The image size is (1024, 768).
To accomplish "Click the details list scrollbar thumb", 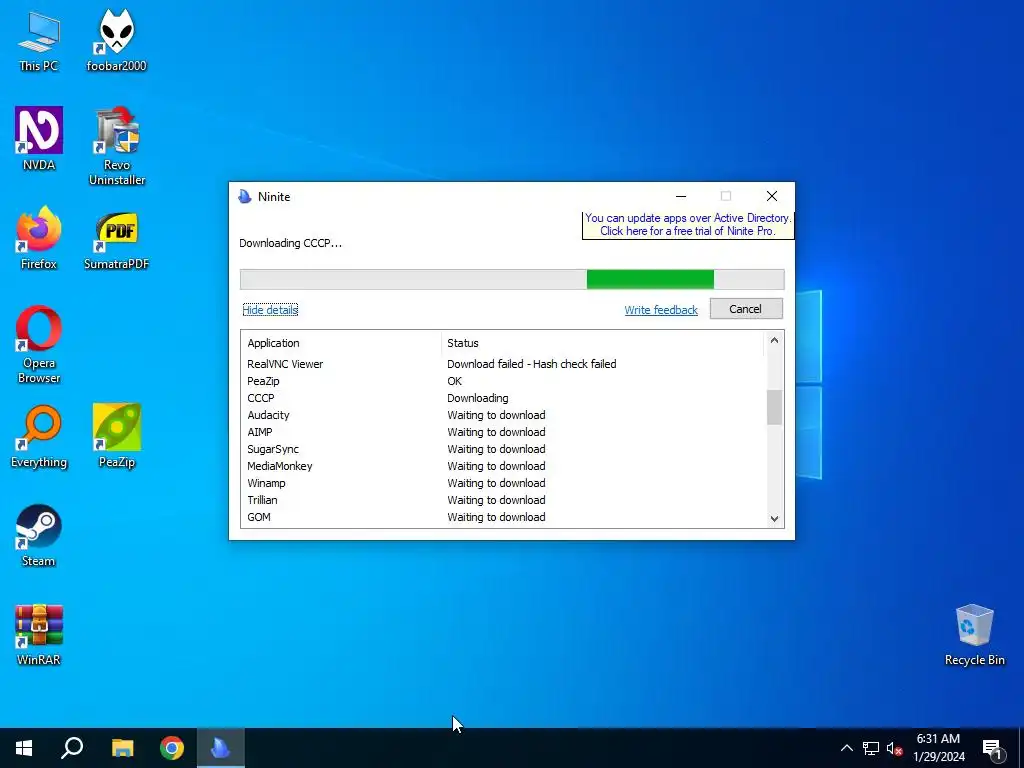I will (x=774, y=407).
